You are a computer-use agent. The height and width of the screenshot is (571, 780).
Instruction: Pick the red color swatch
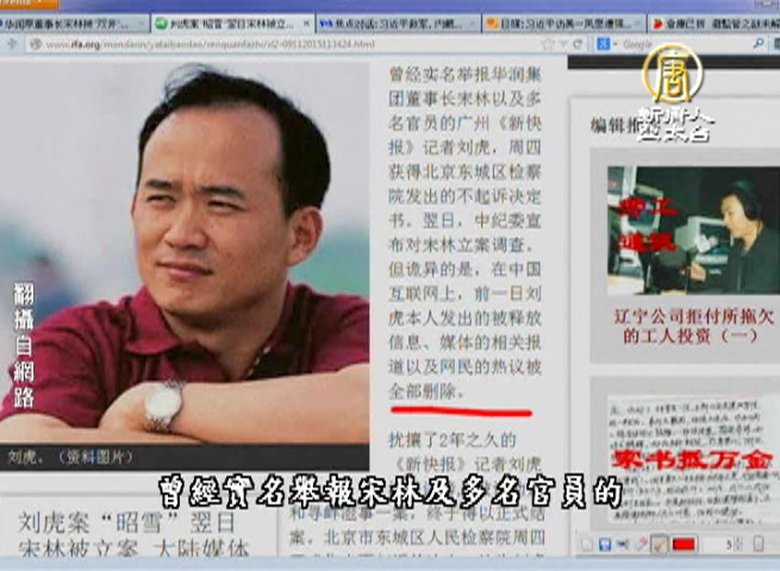click(x=684, y=544)
